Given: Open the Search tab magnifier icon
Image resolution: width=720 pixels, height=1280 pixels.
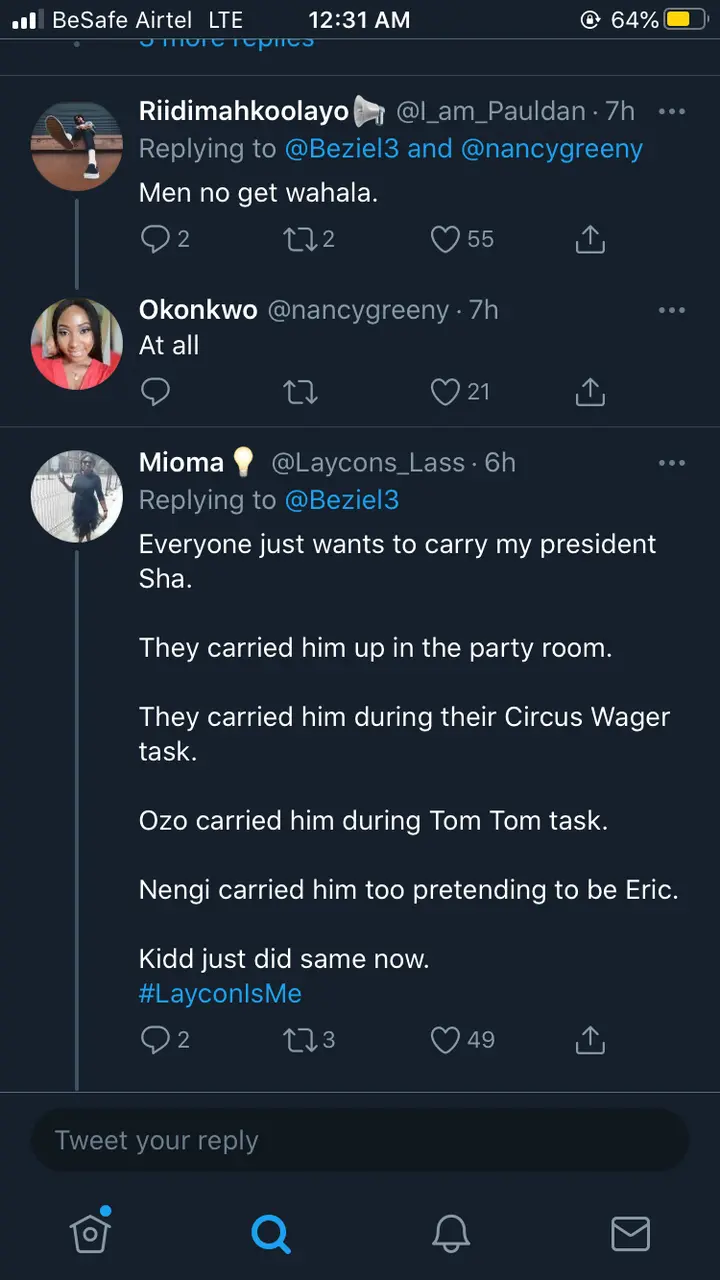Looking at the screenshot, I should point(270,1232).
